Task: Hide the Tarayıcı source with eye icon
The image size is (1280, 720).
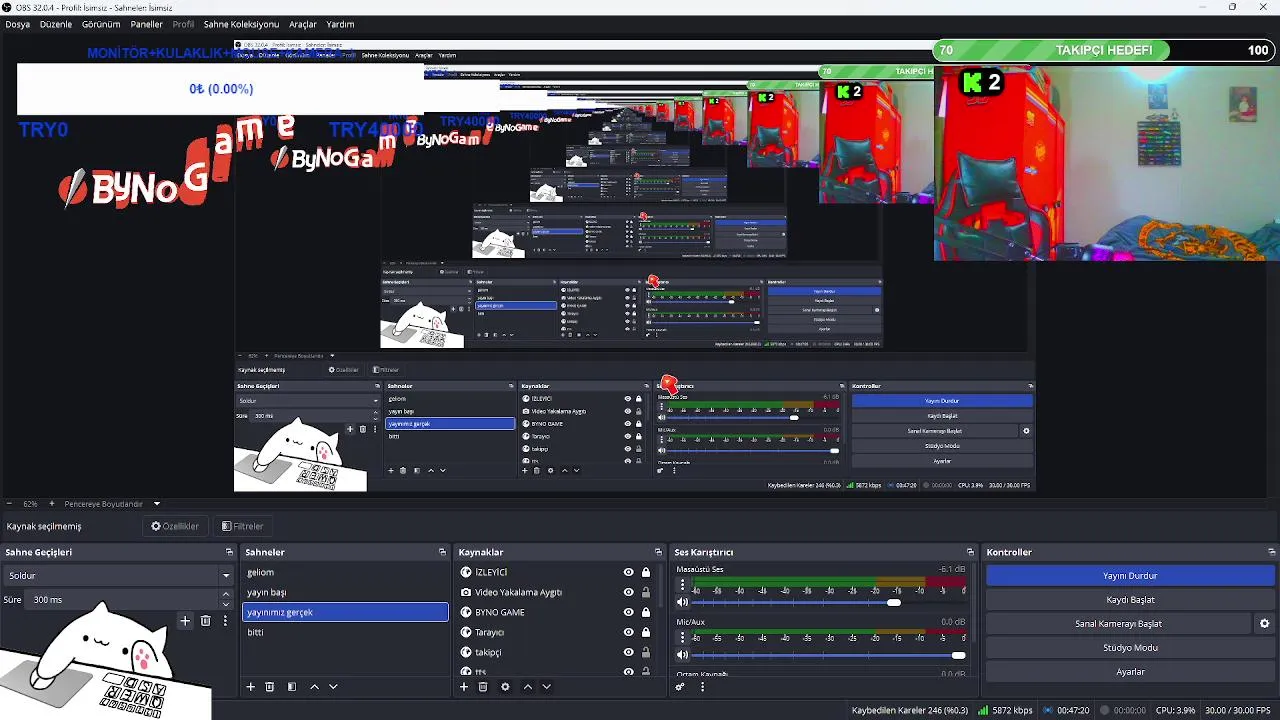Action: point(628,632)
